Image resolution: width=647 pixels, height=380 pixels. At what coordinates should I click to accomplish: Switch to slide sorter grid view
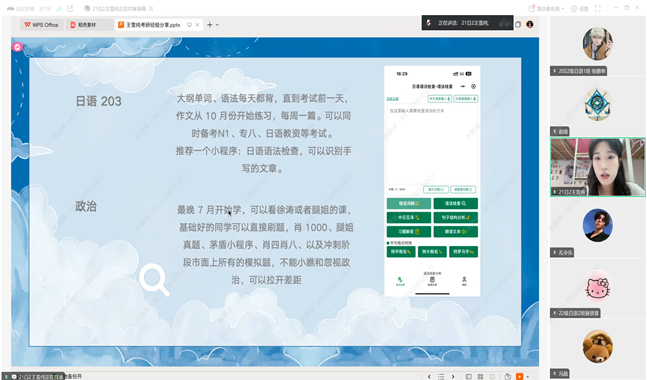(480, 376)
